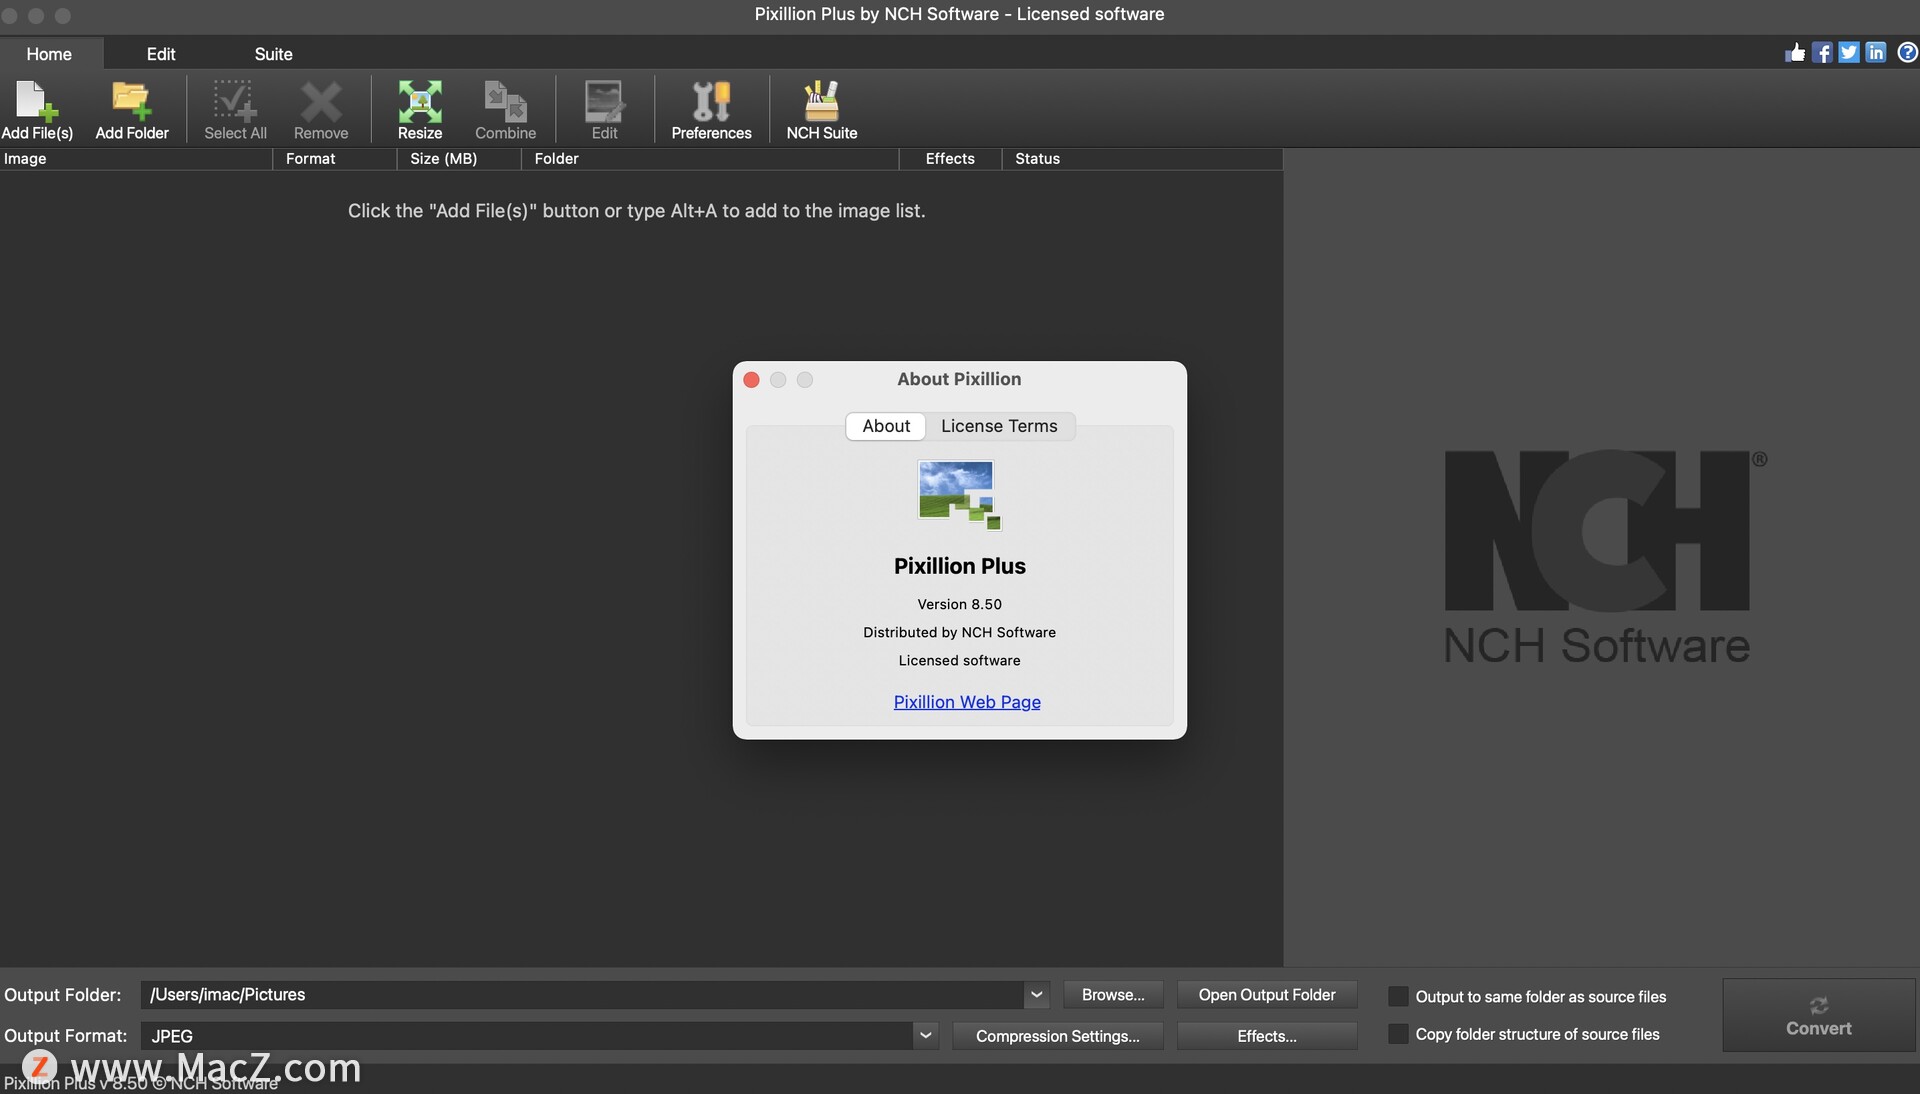The height and width of the screenshot is (1094, 1920).
Task: Expand the Output Format dropdown arrow
Action: (x=926, y=1036)
